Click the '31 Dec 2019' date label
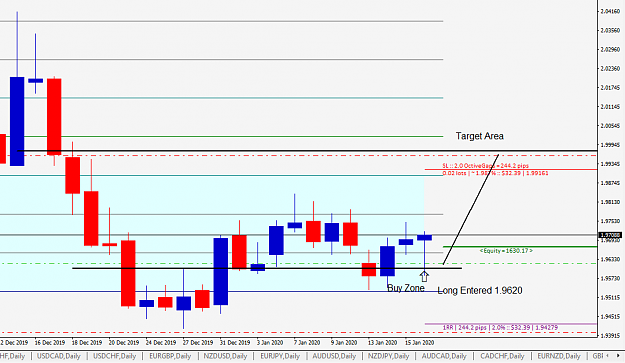 (x=235, y=343)
